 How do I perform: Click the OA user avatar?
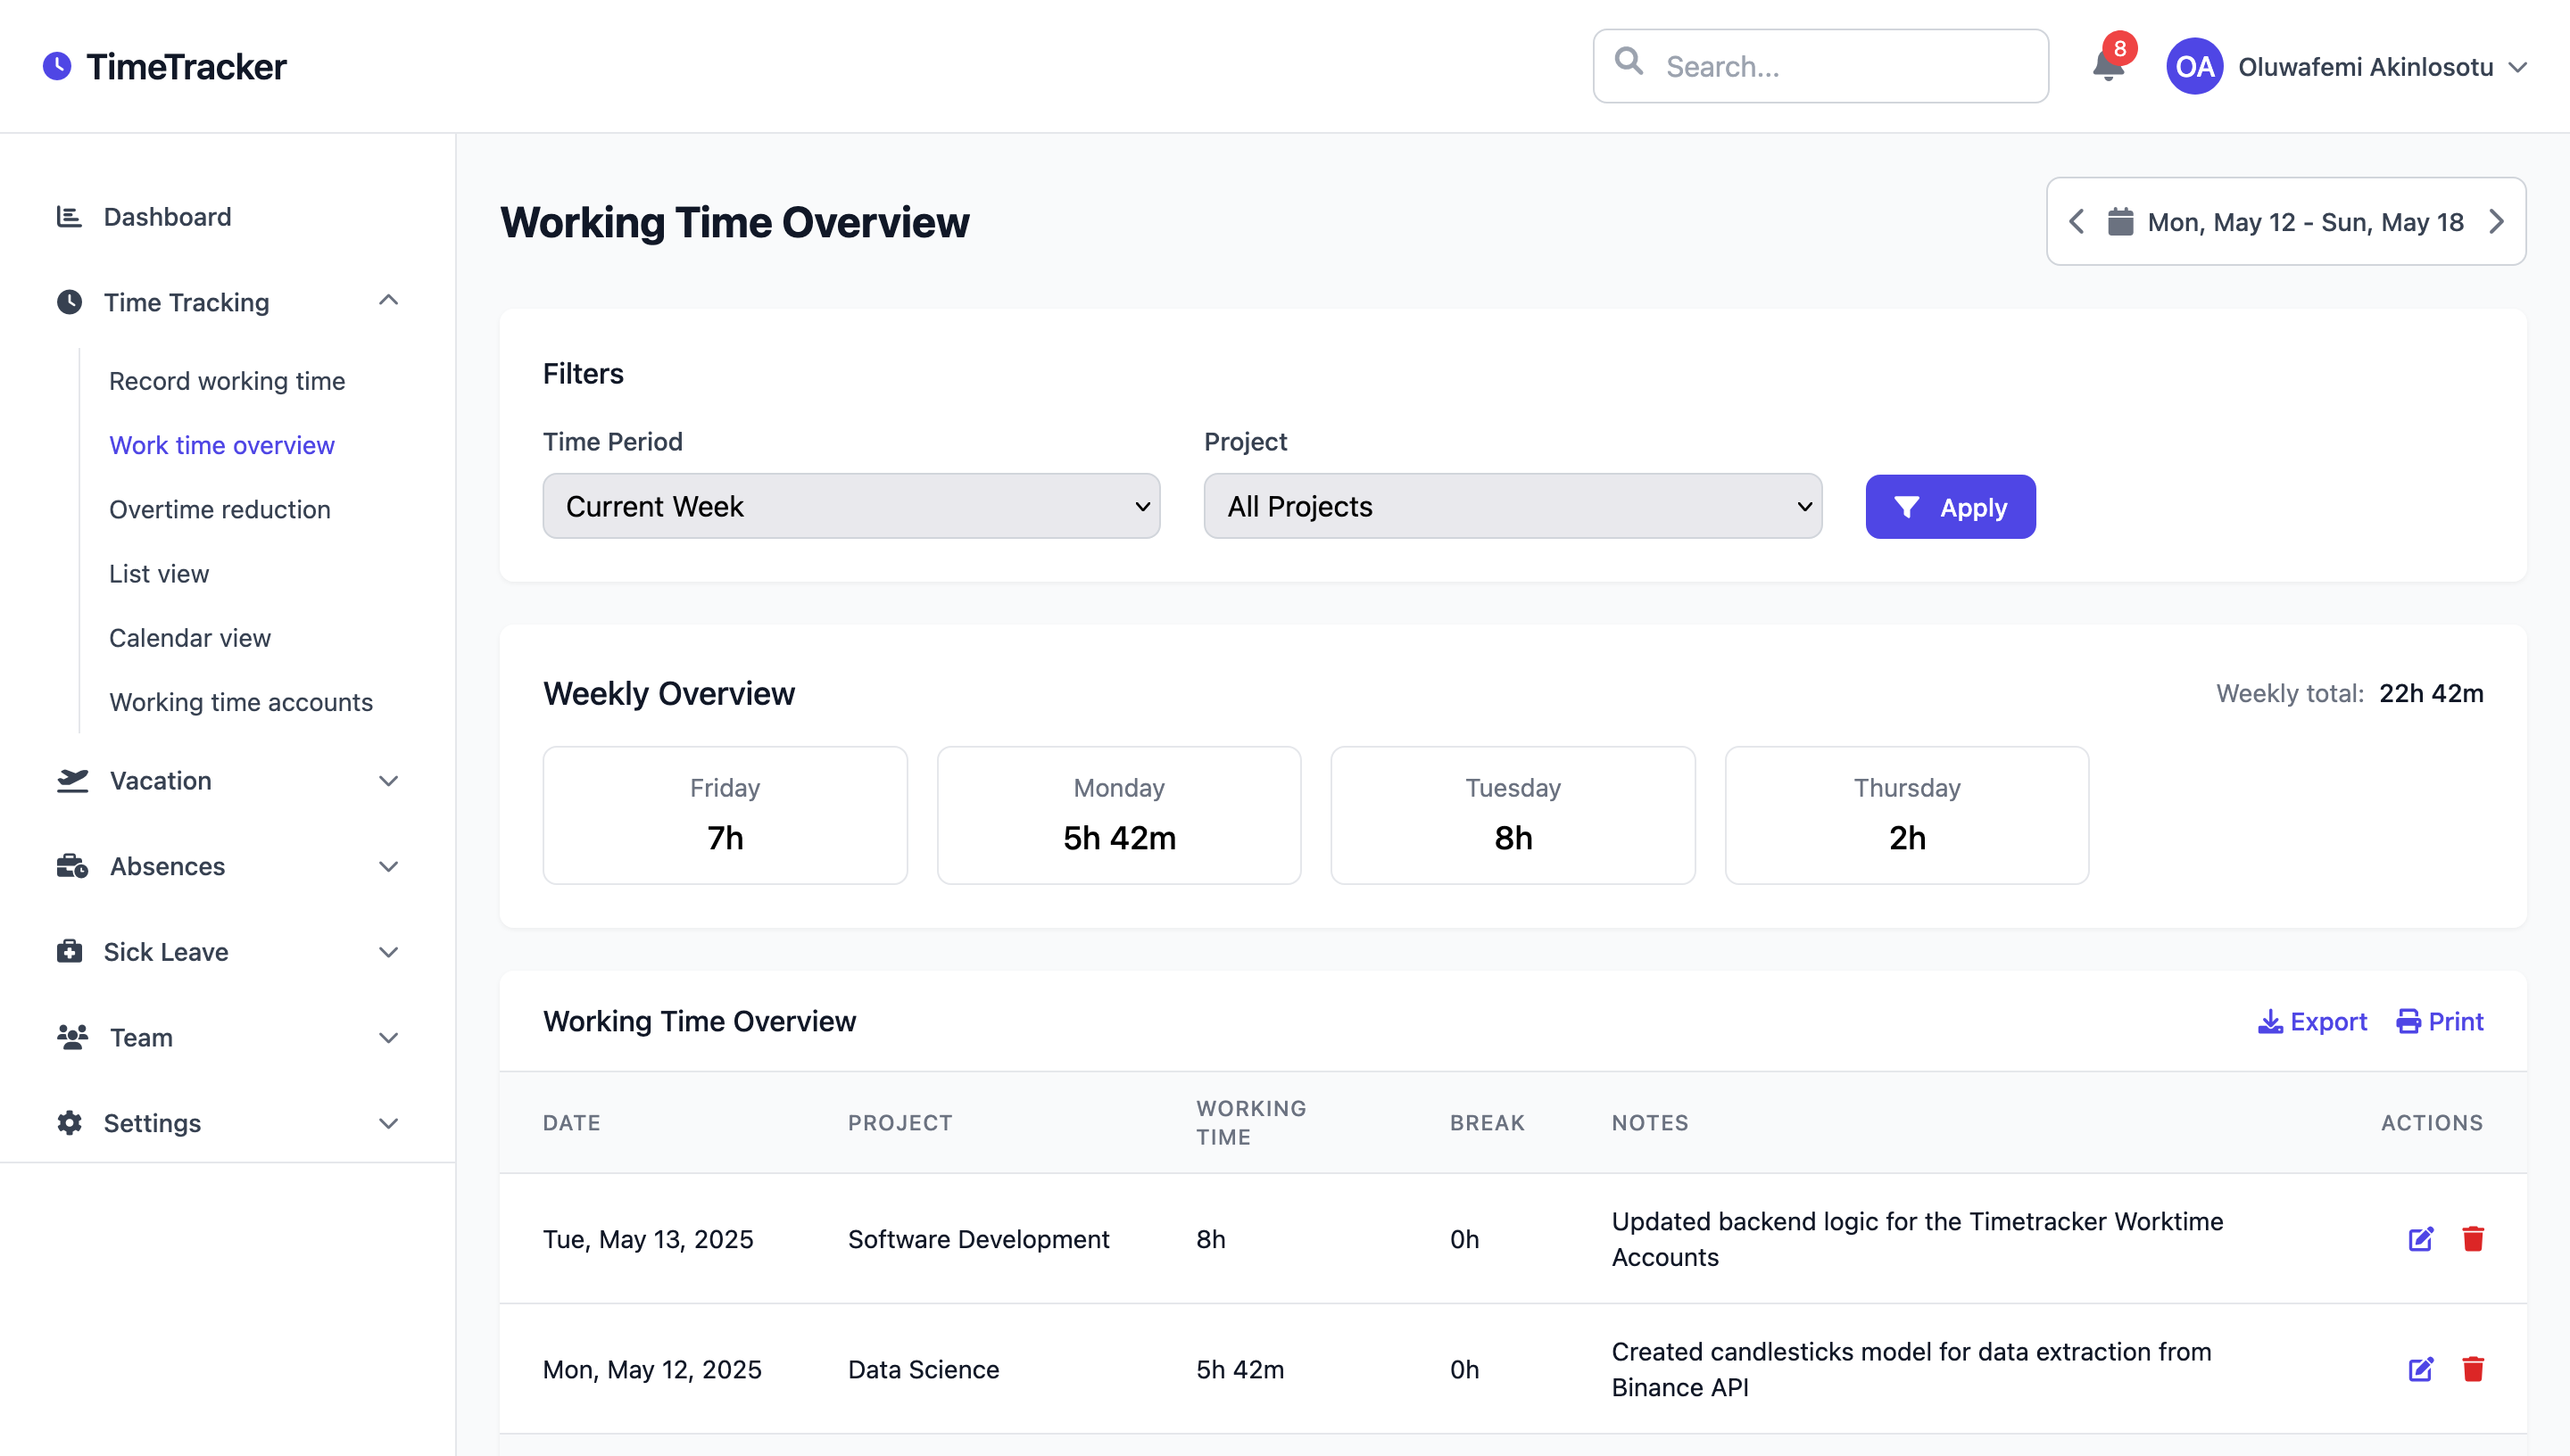(2194, 66)
